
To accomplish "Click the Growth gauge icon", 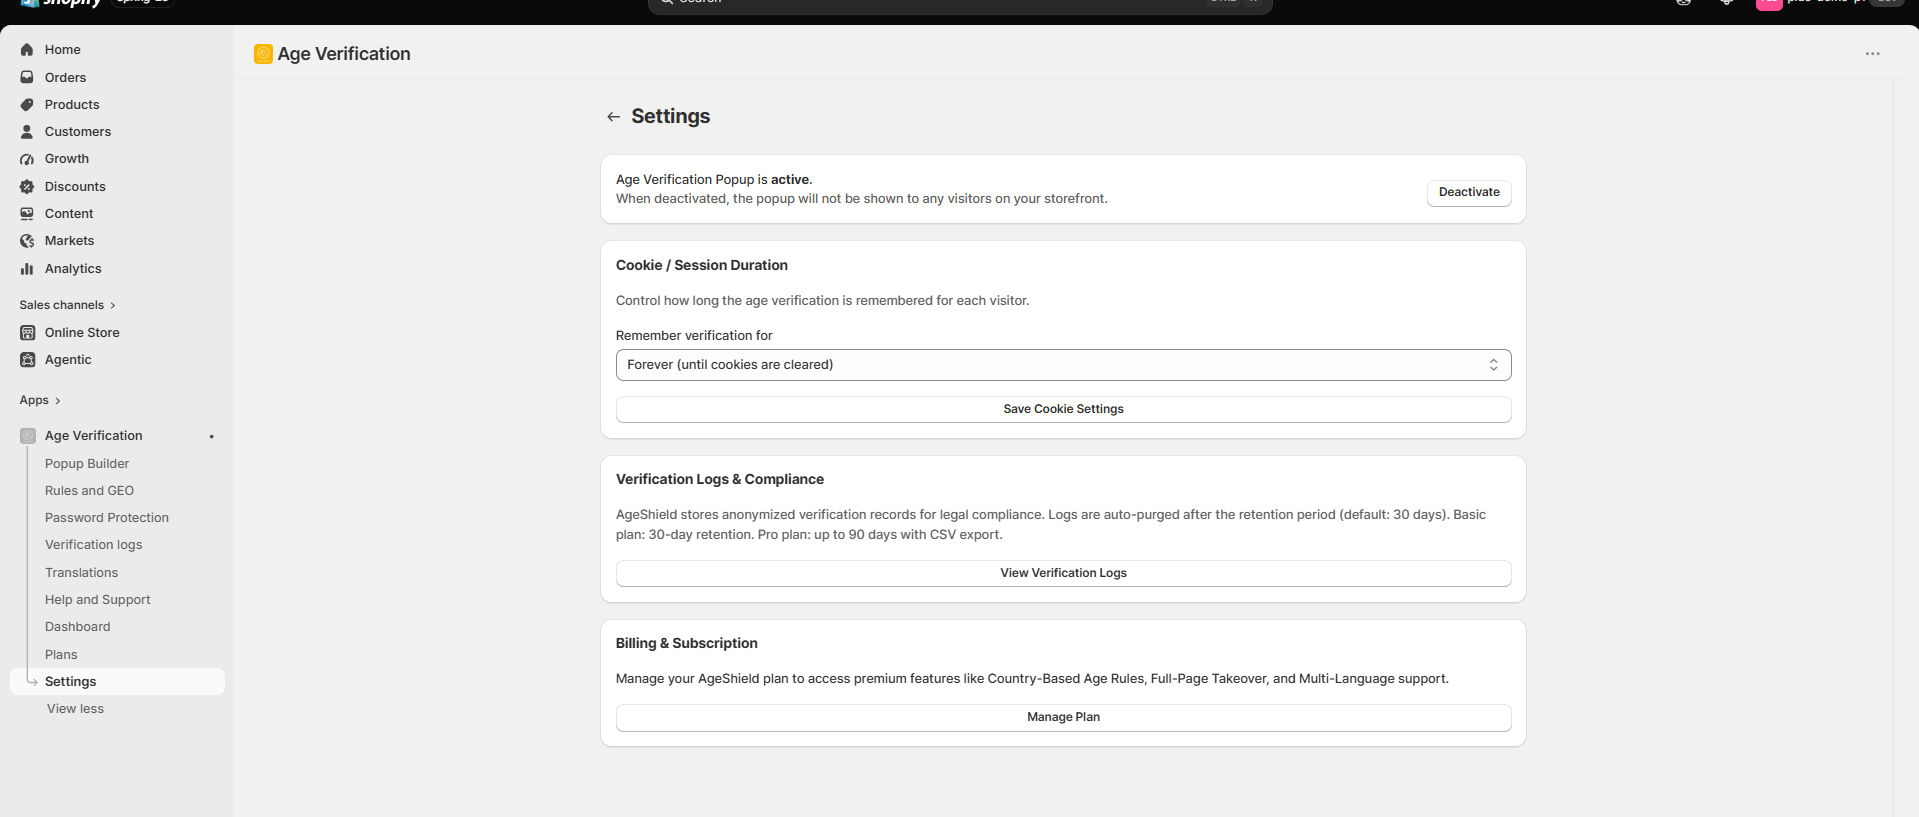I will point(27,159).
